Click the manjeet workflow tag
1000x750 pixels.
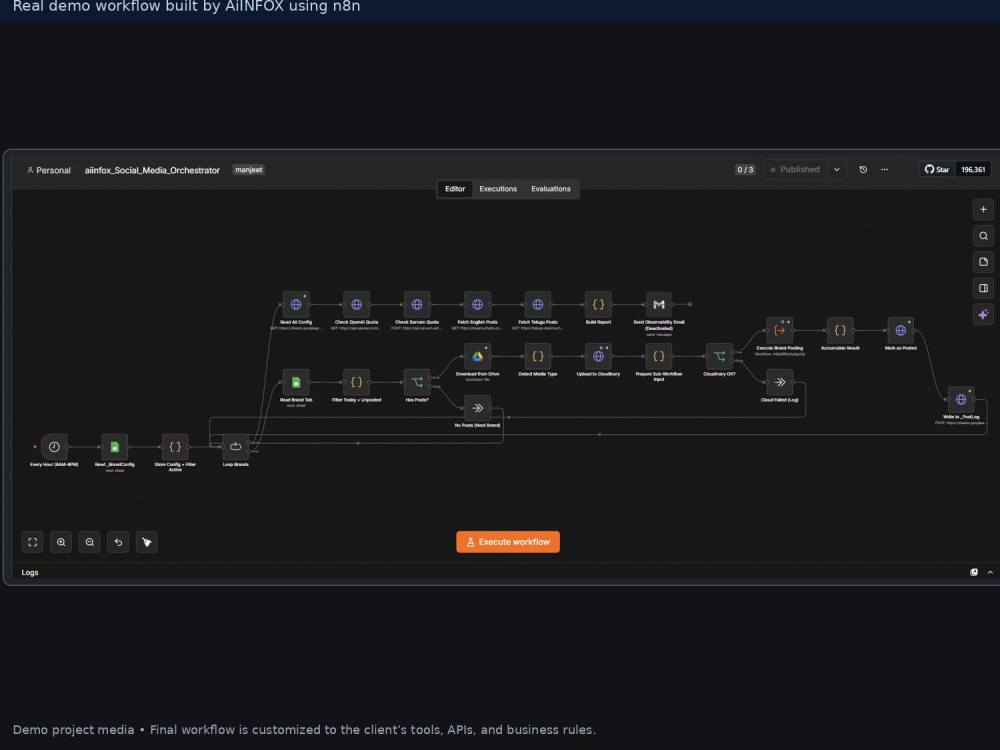[249, 170]
